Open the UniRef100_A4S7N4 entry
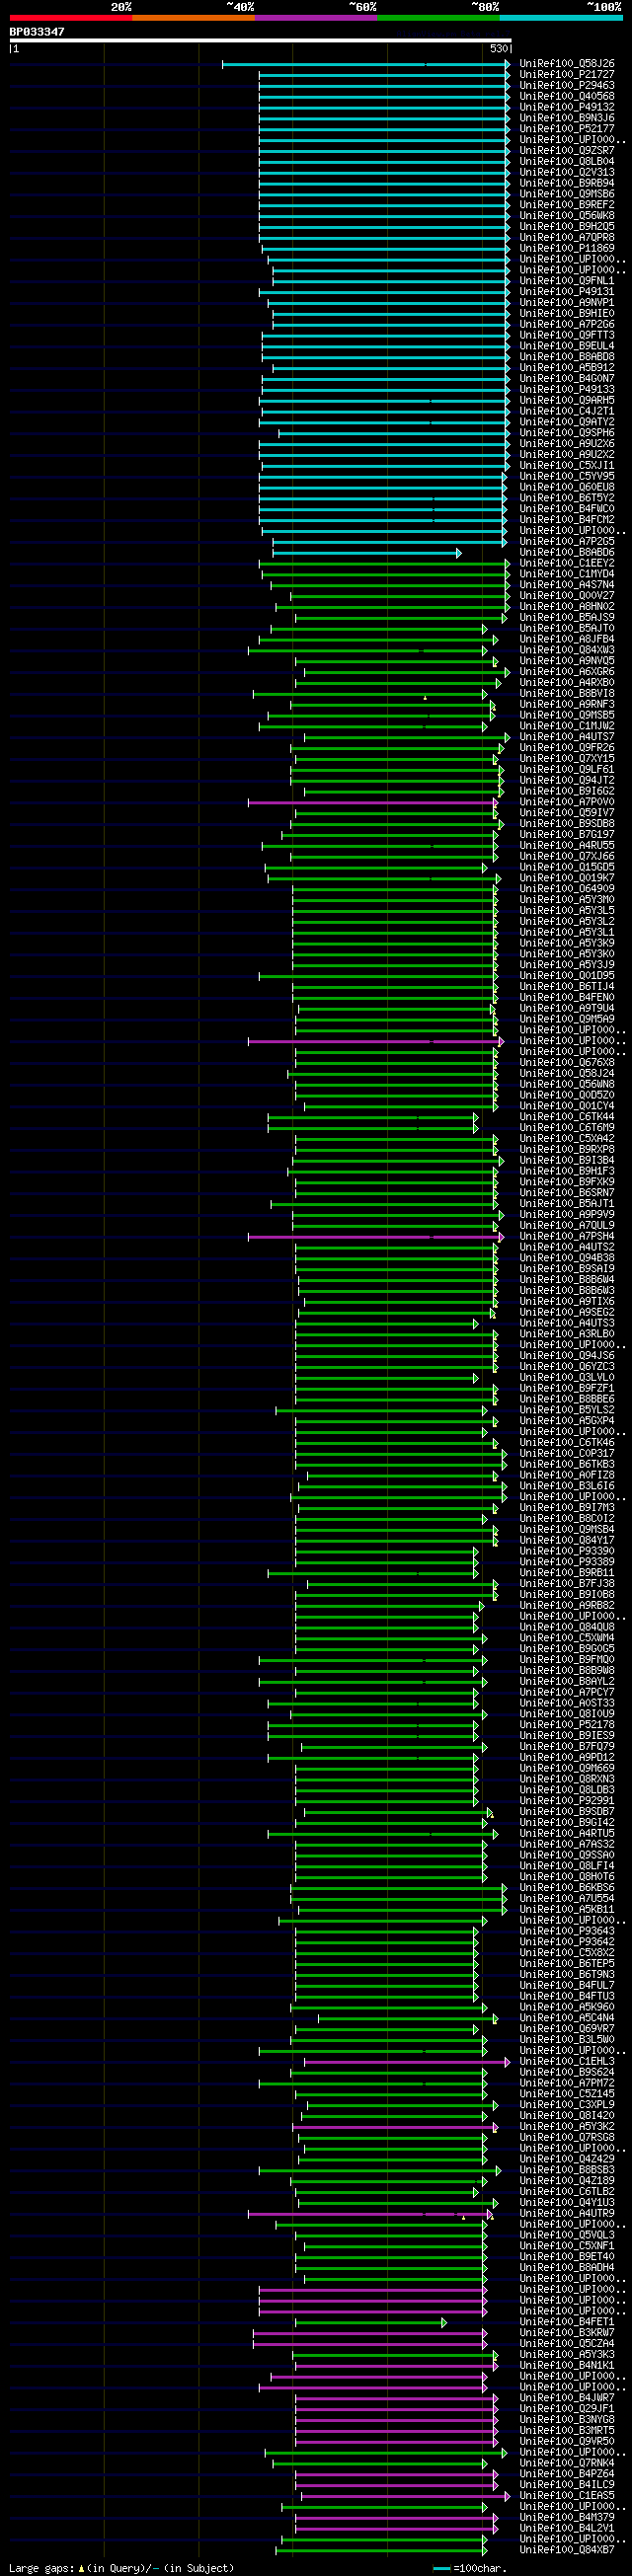Screen dimensions: 632x2576 pos(567,585)
